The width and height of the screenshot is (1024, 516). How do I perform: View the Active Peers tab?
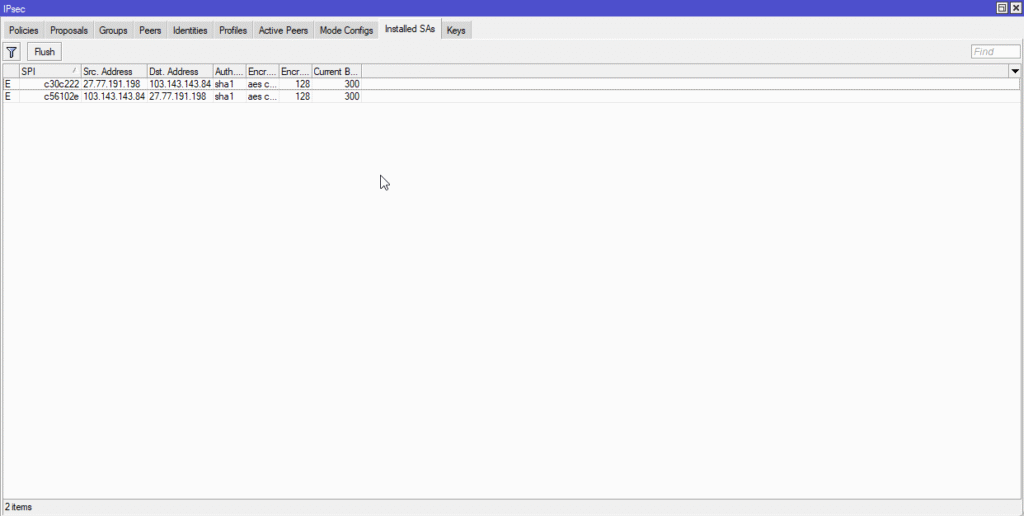click(284, 30)
